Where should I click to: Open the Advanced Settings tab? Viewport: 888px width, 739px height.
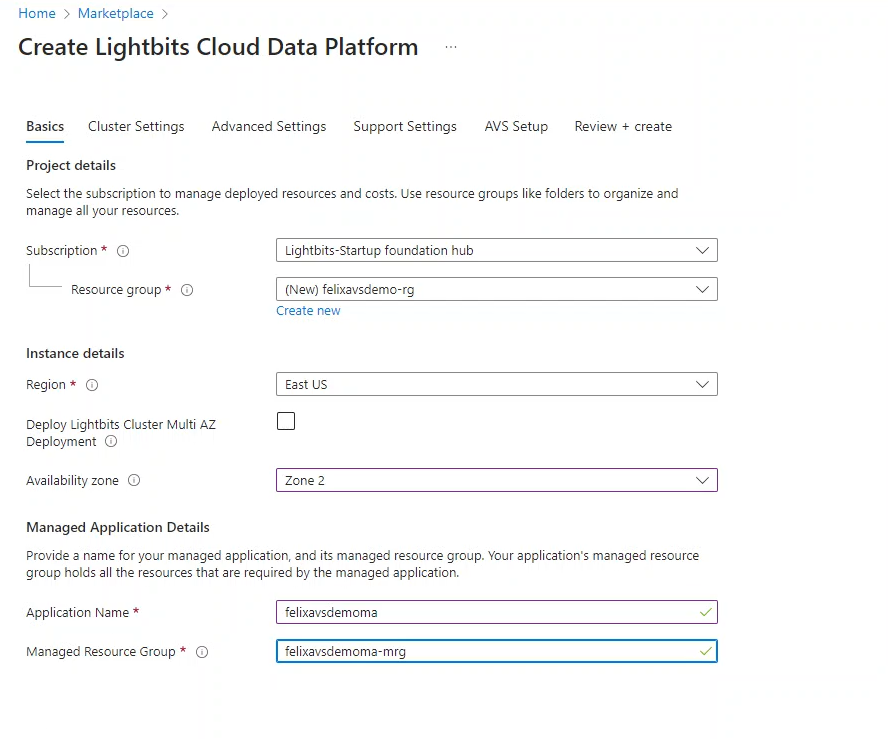click(269, 126)
